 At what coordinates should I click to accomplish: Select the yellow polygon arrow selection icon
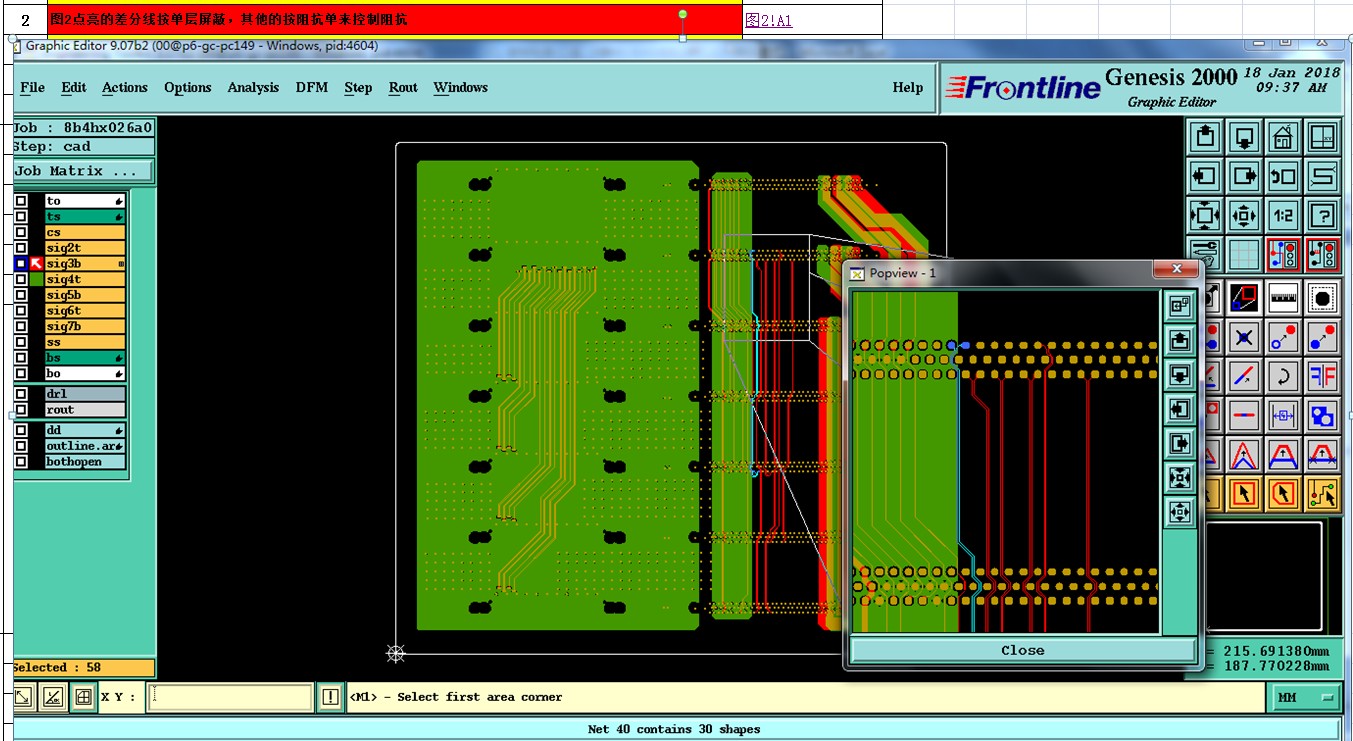[1283, 493]
